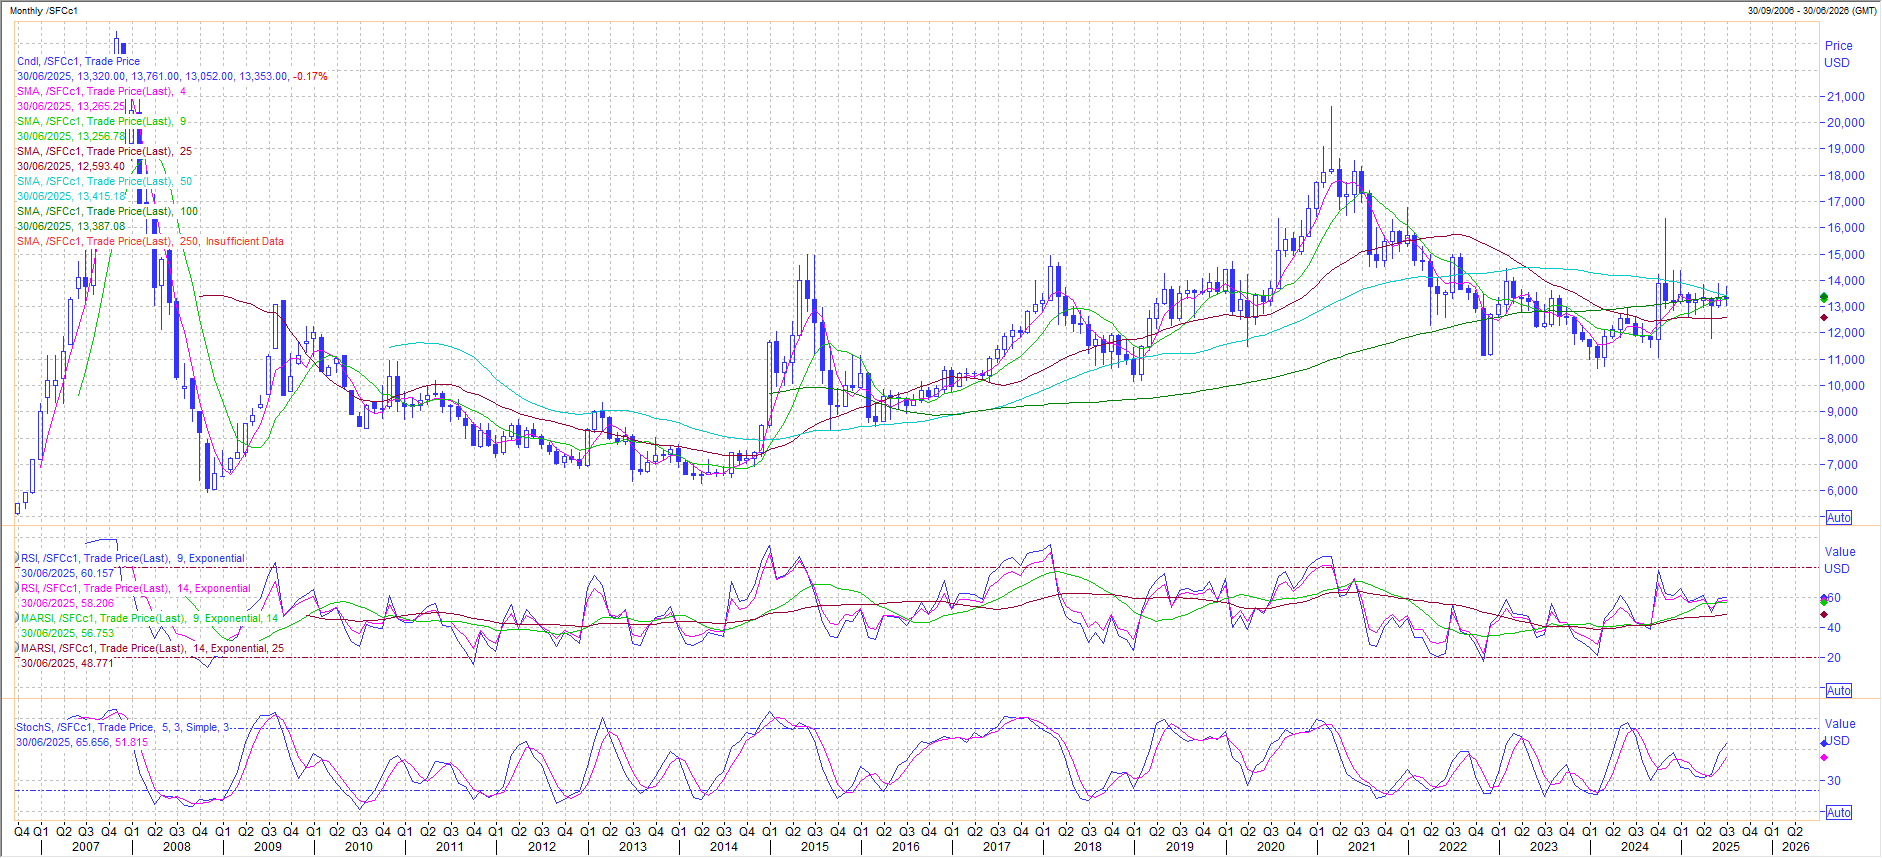Image resolution: width=1882 pixels, height=858 pixels.
Task: Click the 10,000 price axis label
Action: (x=1846, y=386)
